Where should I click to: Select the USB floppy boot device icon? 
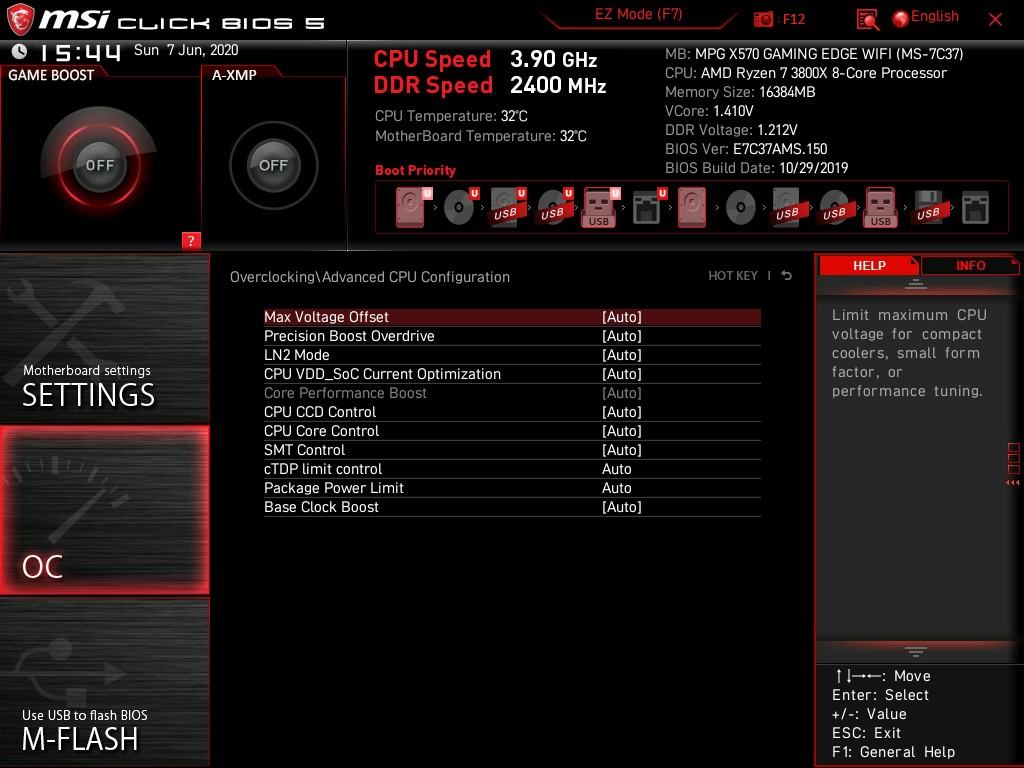929,207
